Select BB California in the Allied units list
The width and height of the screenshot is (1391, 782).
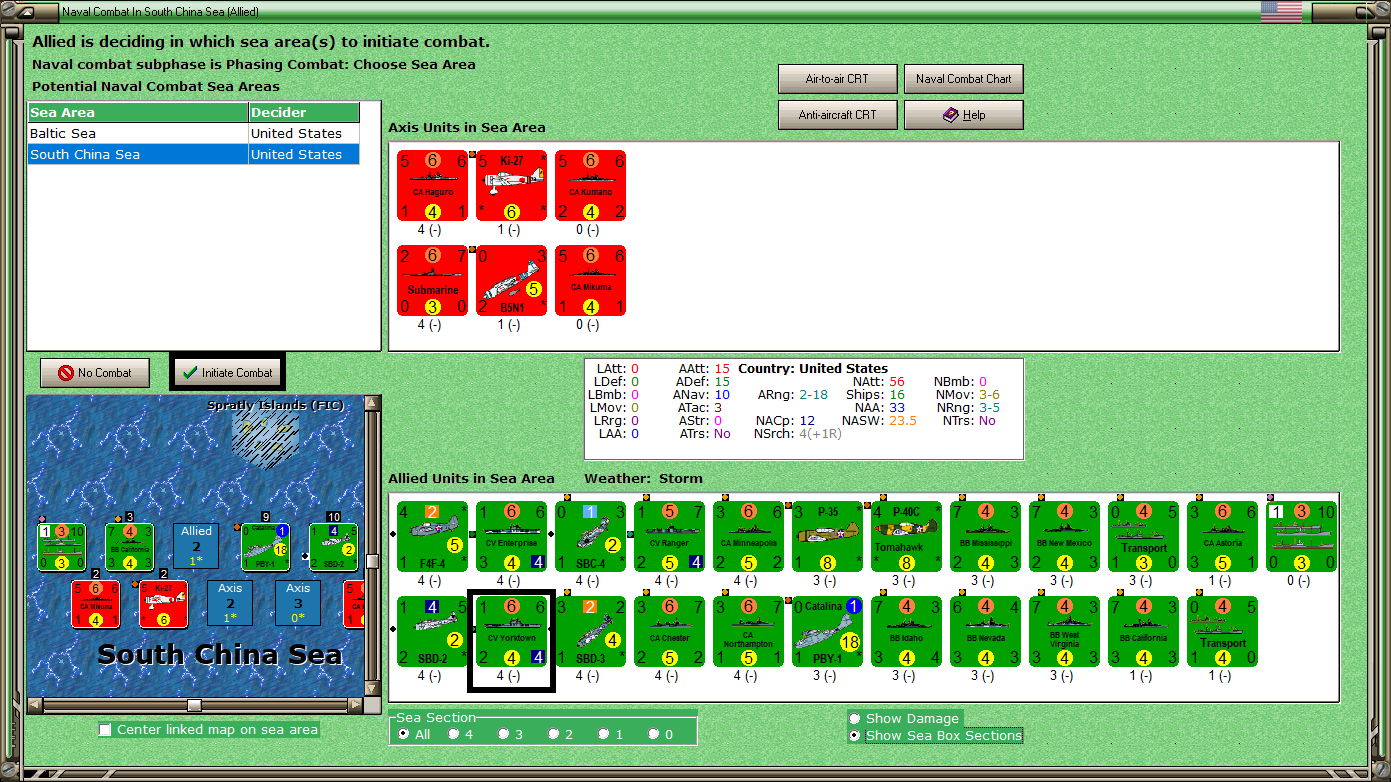pyautogui.click(x=1143, y=632)
